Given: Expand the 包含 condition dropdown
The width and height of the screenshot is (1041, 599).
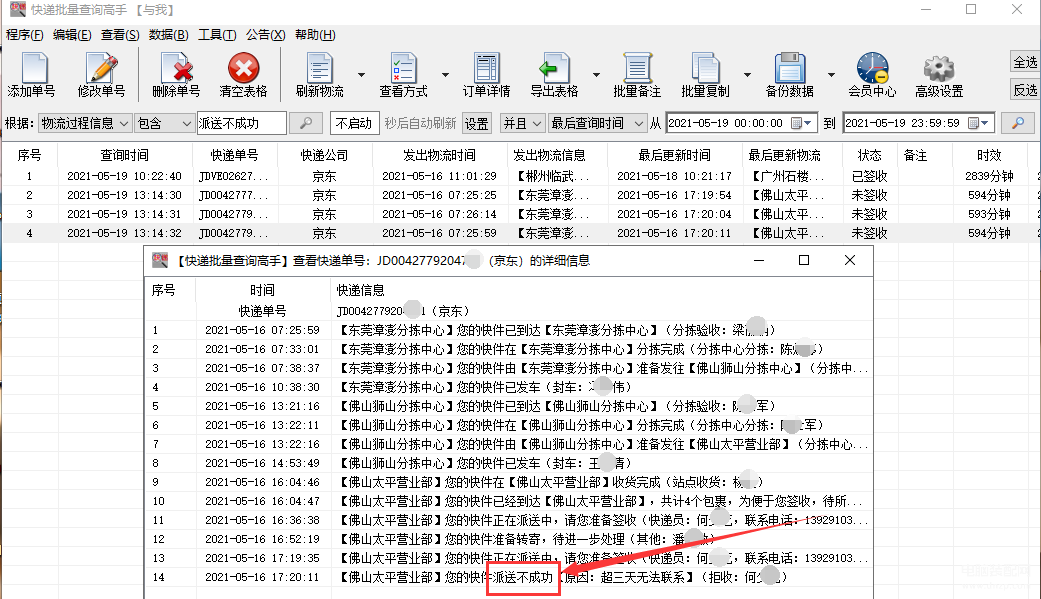Looking at the screenshot, I should [164, 123].
